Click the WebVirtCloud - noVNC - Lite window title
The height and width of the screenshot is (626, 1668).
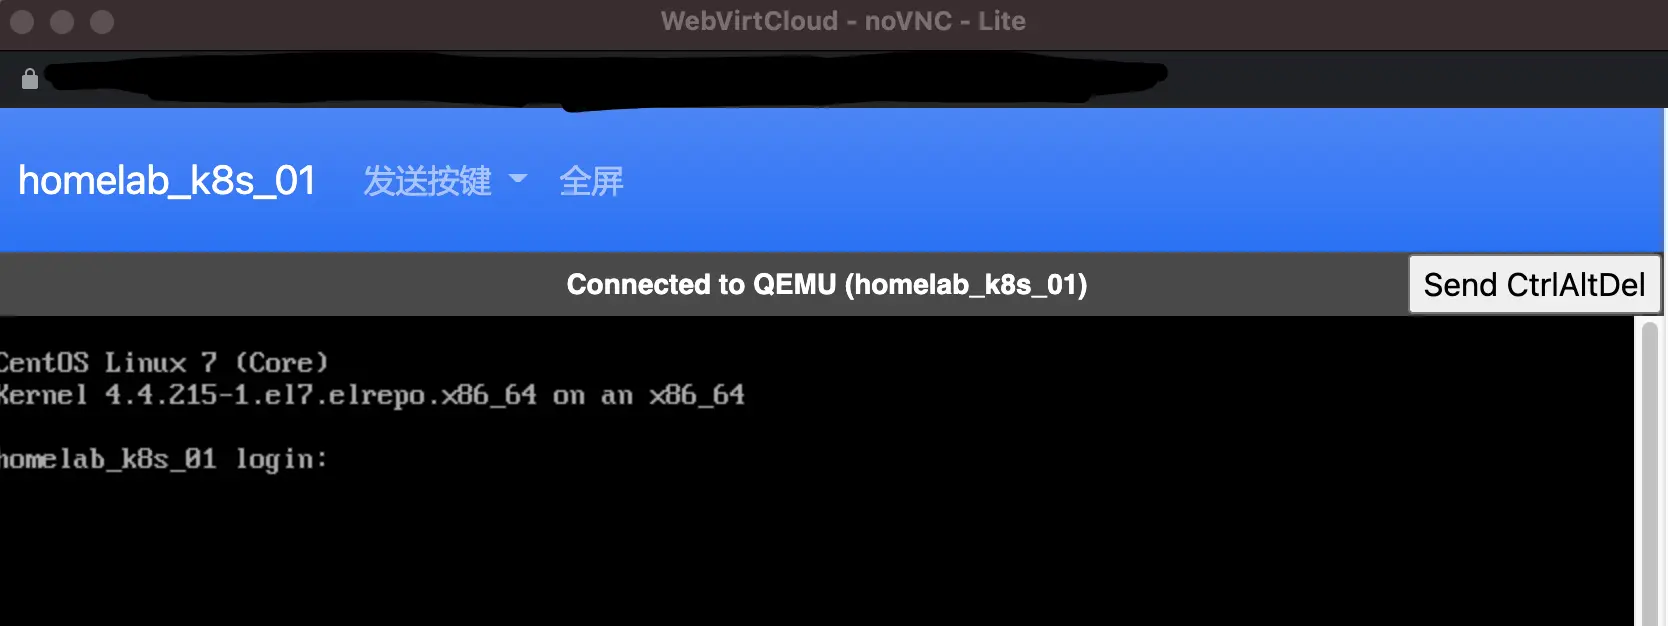coord(843,21)
